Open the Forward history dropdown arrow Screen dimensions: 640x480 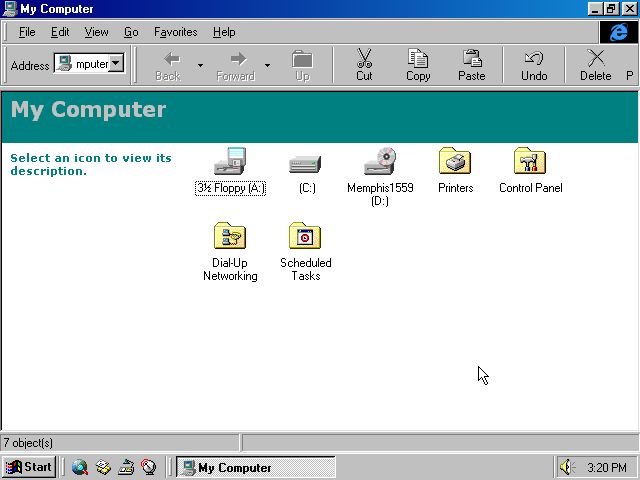click(x=267, y=65)
